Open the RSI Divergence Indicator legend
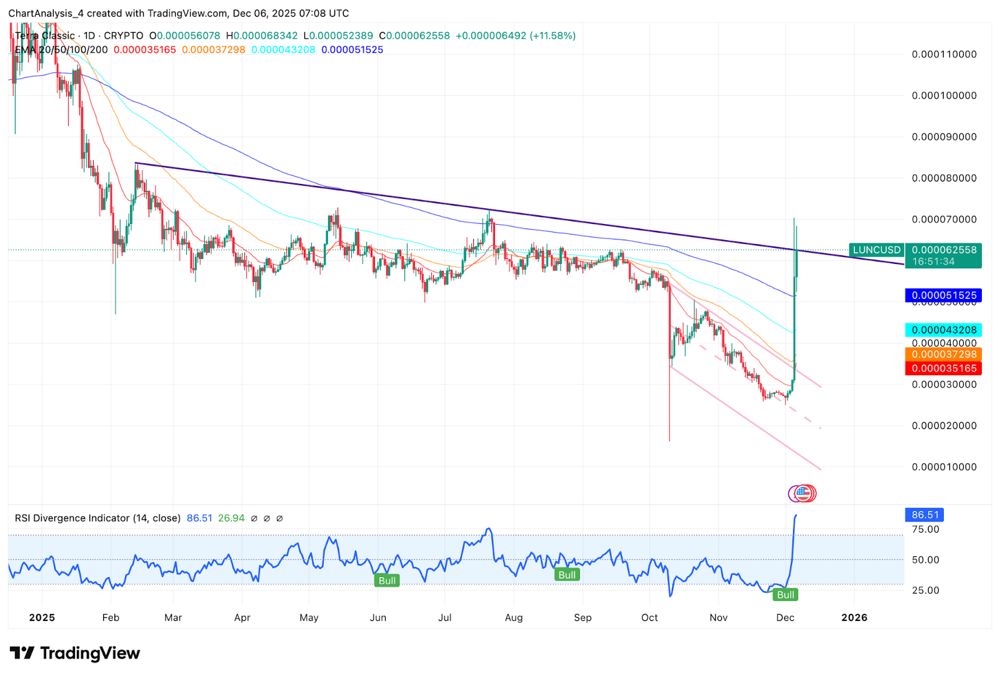The width and height of the screenshot is (1000, 678). pos(97,518)
